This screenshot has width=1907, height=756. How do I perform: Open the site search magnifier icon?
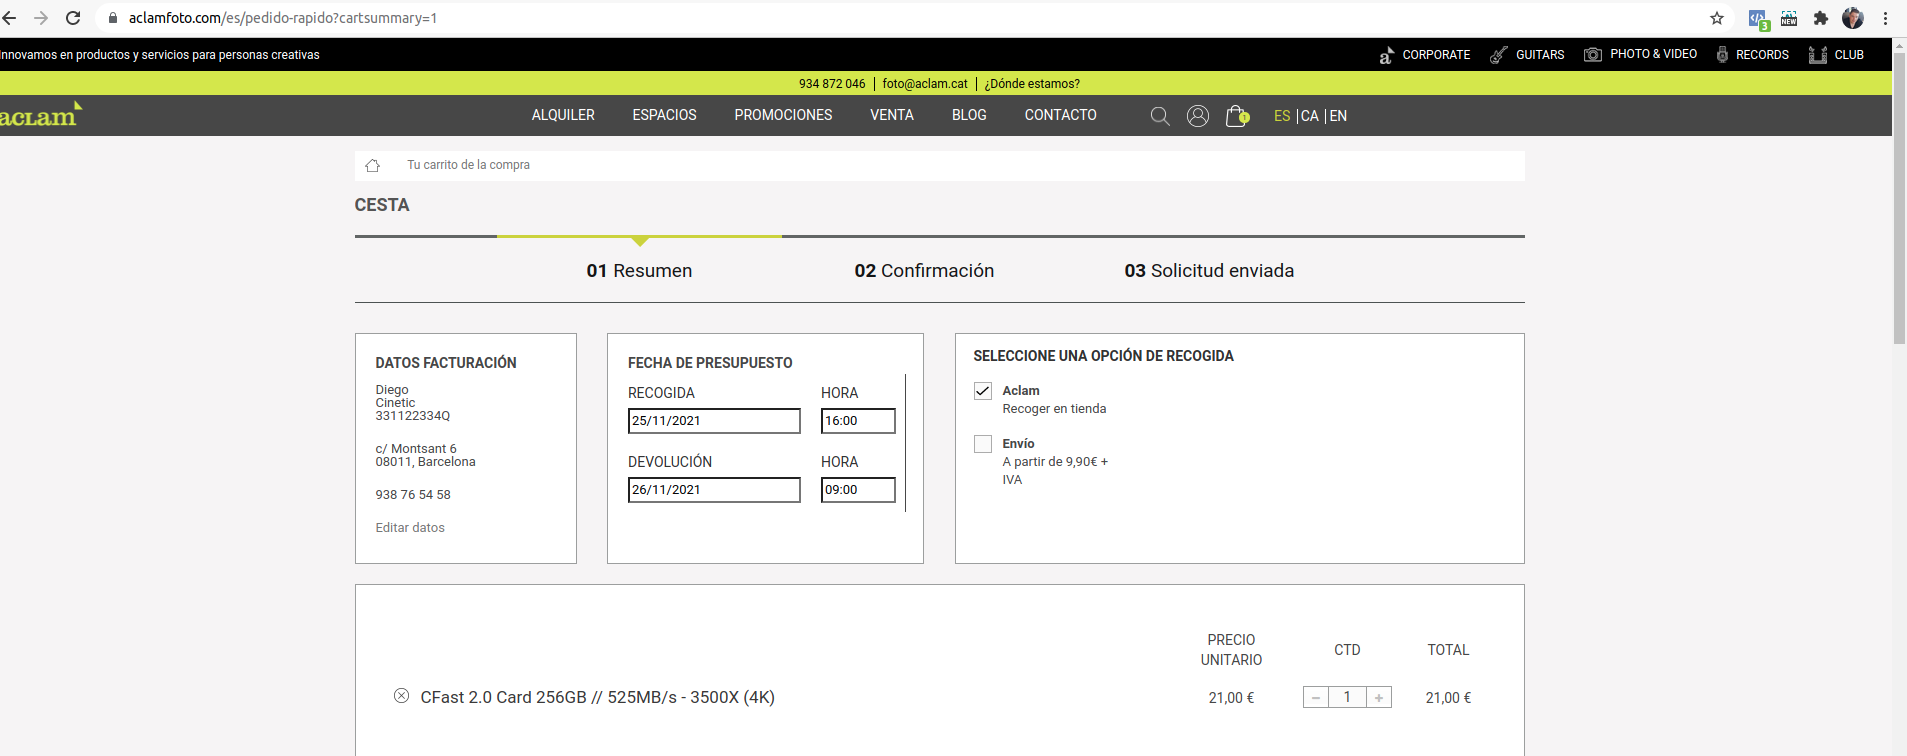click(x=1160, y=116)
